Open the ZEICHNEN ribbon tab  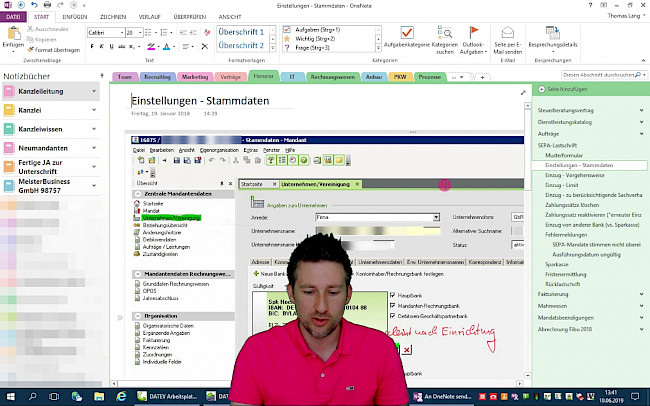click(112, 16)
